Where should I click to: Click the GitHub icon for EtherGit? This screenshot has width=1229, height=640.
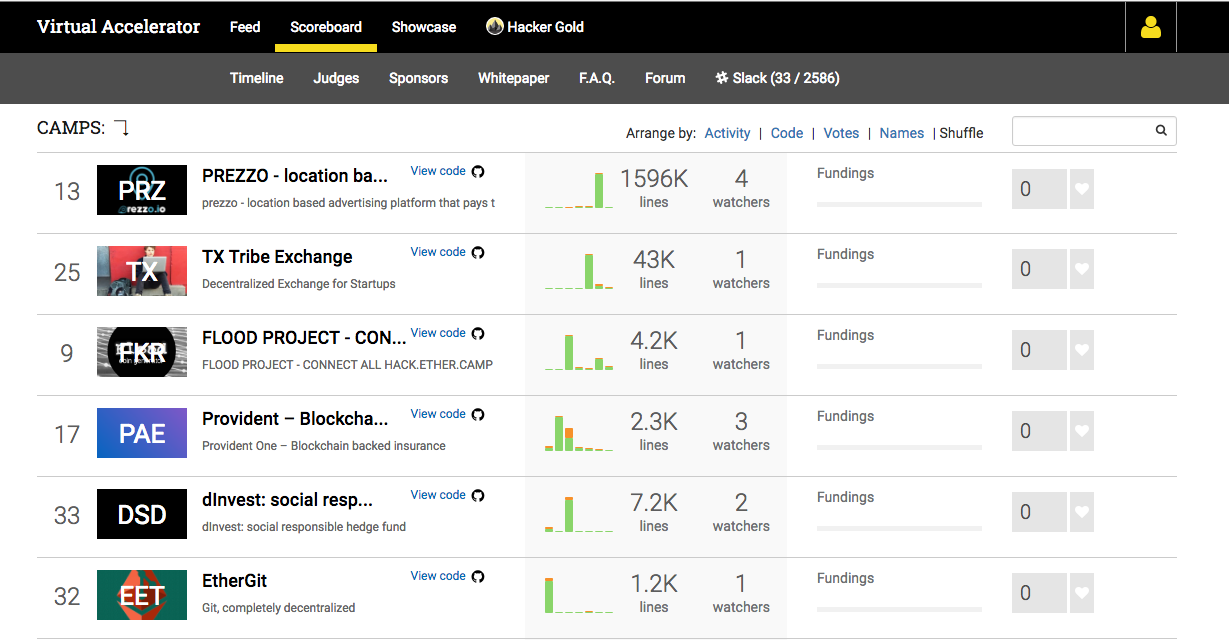coord(478,576)
